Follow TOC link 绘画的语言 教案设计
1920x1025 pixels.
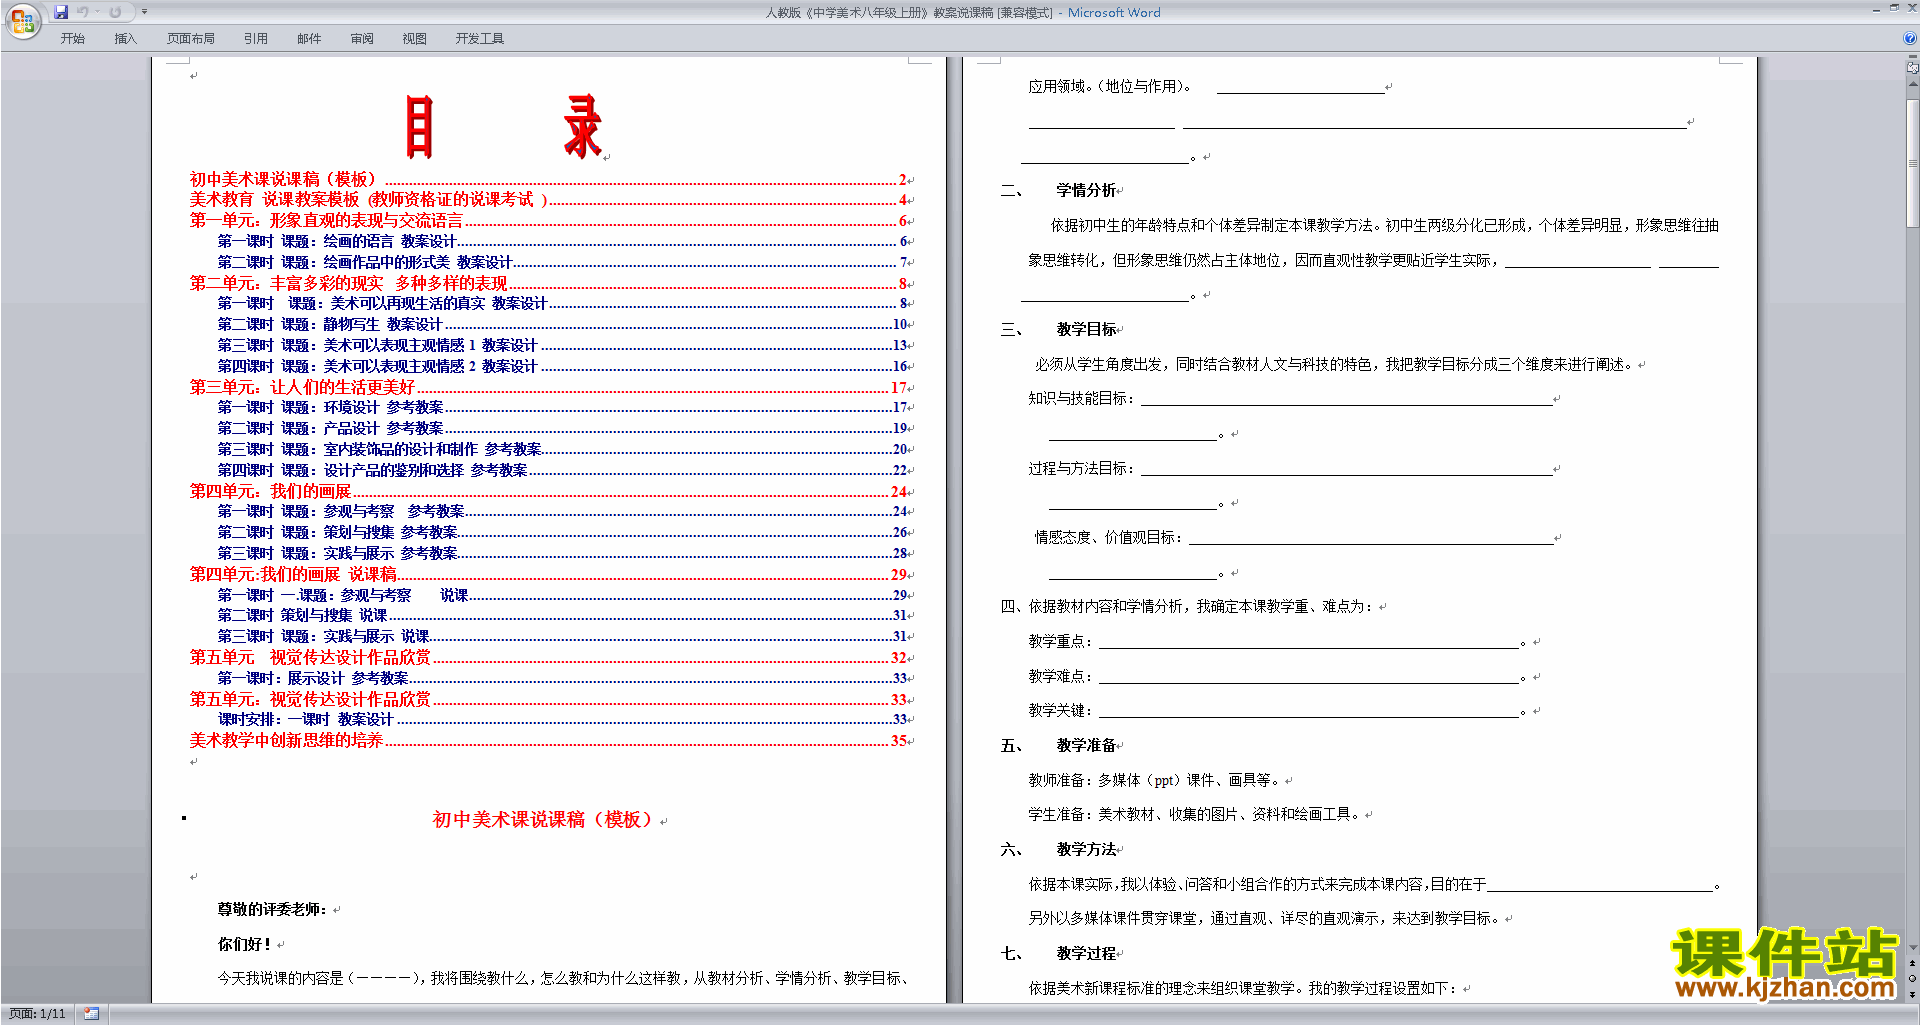click(562, 241)
